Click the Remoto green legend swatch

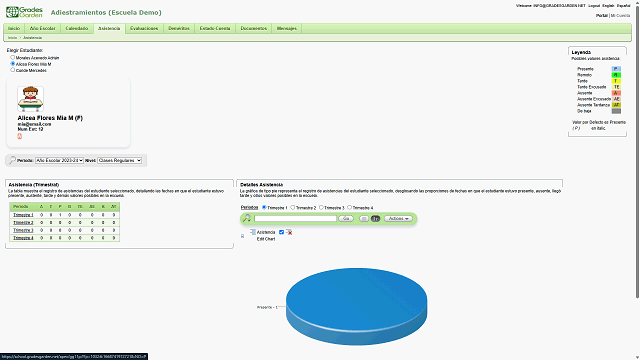pos(616,75)
